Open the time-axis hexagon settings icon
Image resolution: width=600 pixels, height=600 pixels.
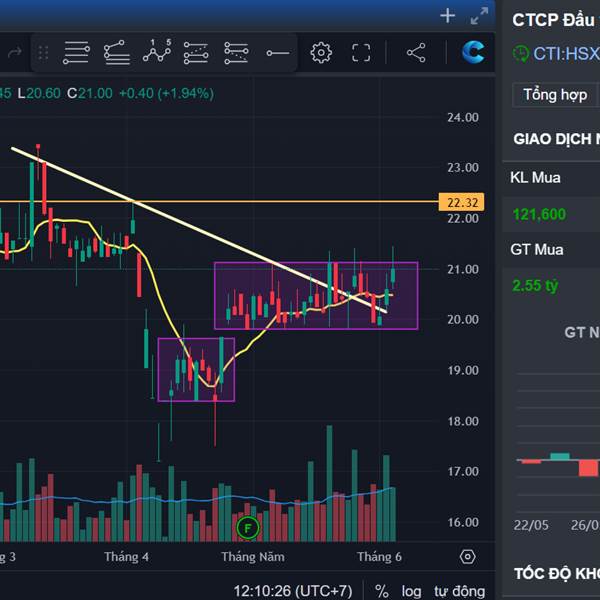(467, 557)
